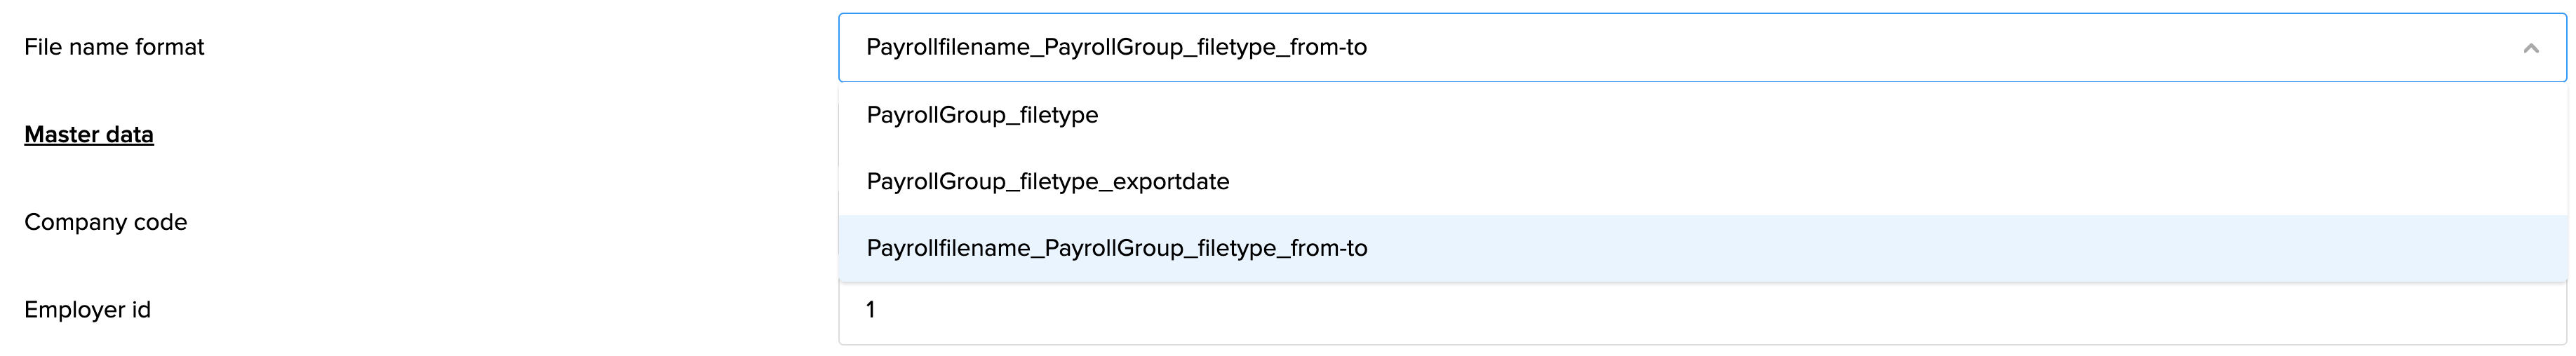Keep the from-to file name format option
This screenshot has width=2576, height=356.
(x=1116, y=248)
